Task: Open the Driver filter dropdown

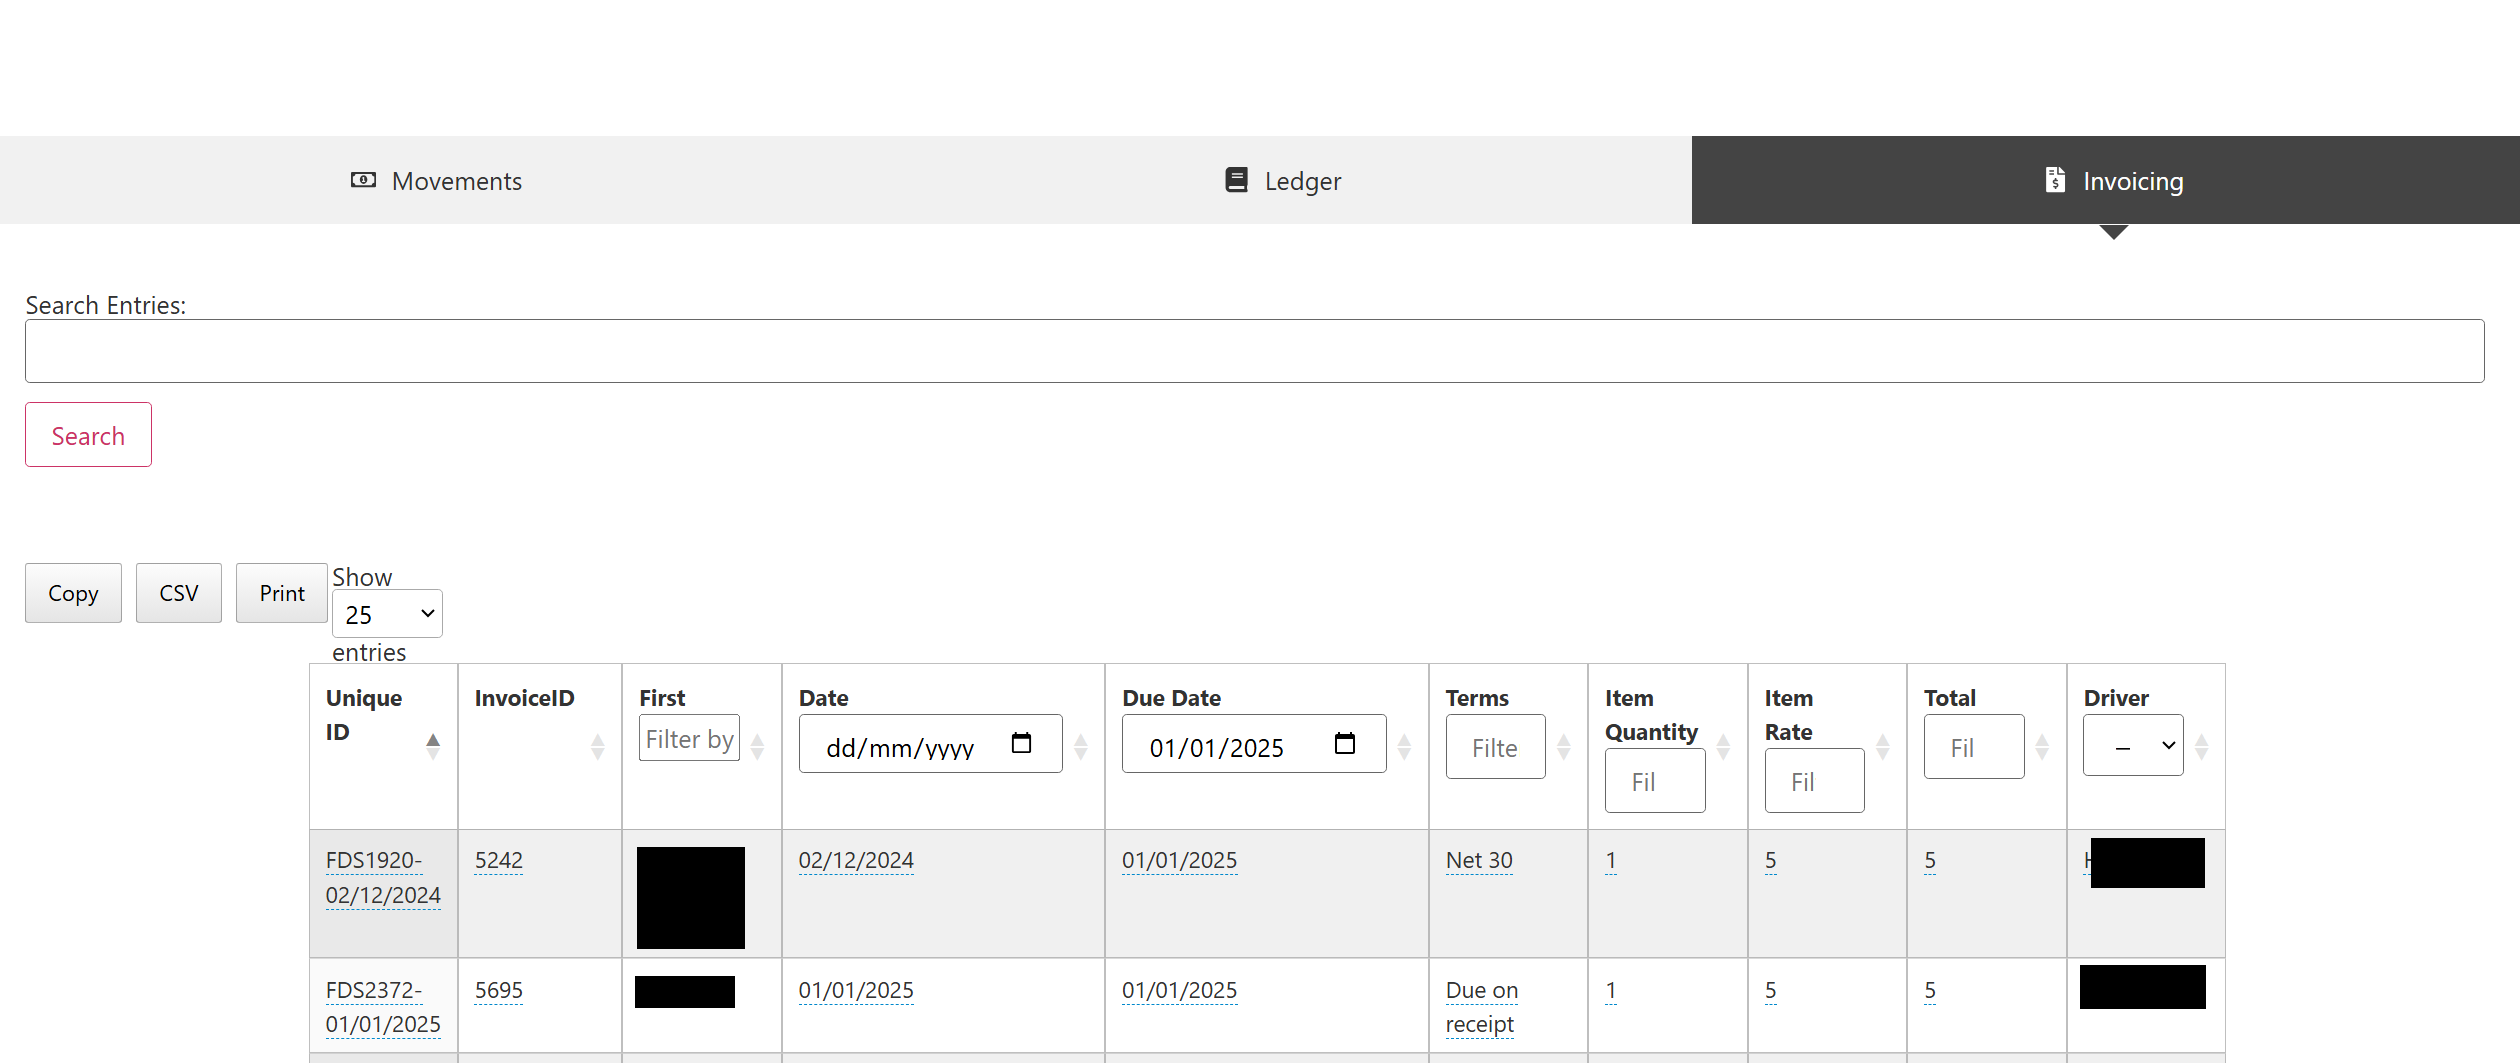Action: 2132,746
